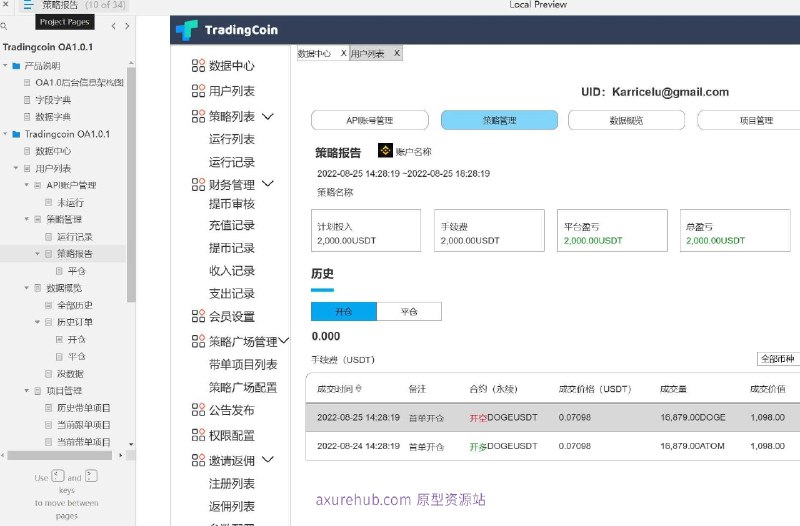The image size is (800, 526).
Task: Close the 用户列表 tab
Action: tap(396, 53)
